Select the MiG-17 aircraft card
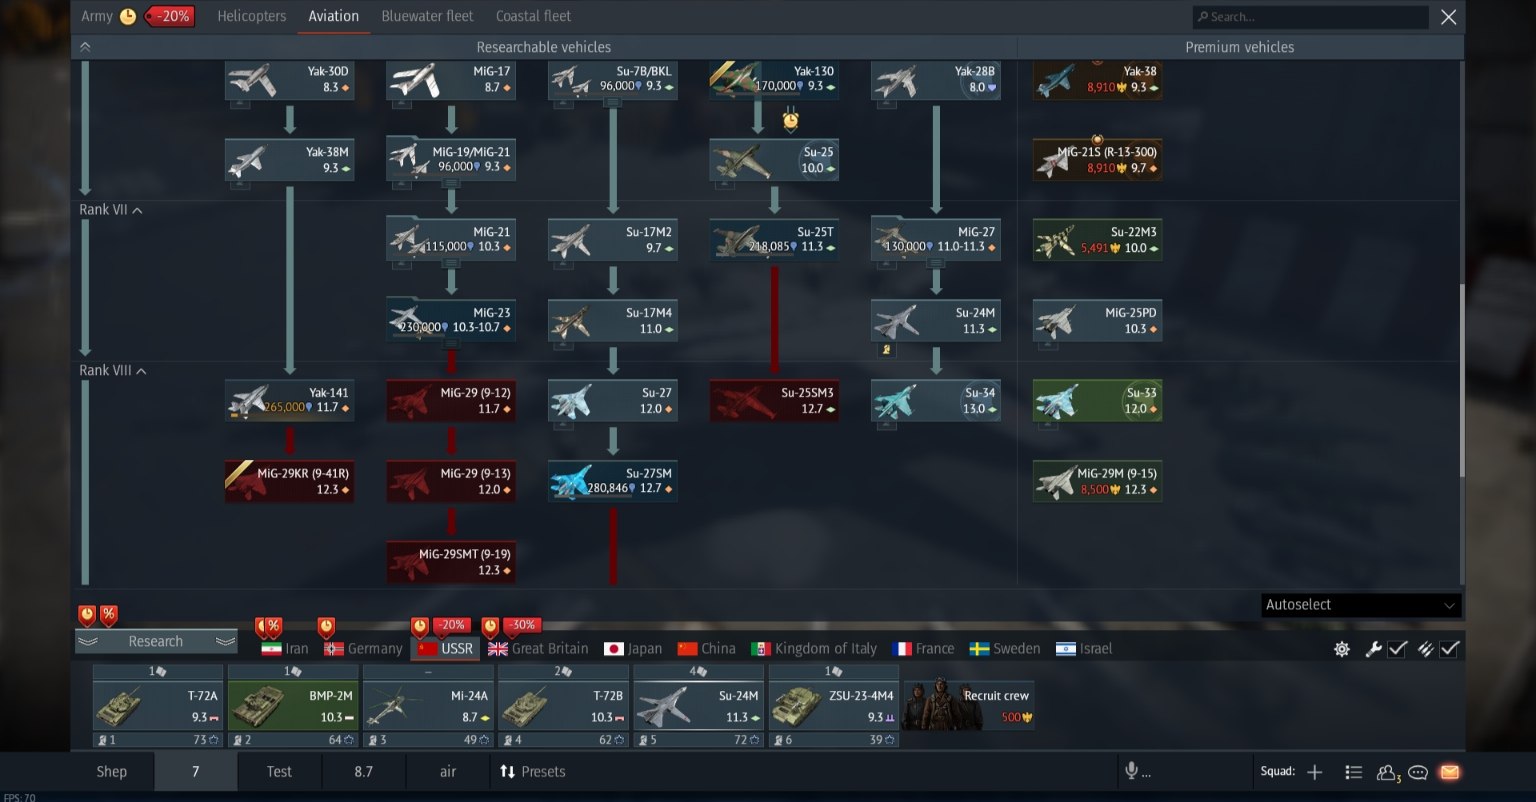 451,80
